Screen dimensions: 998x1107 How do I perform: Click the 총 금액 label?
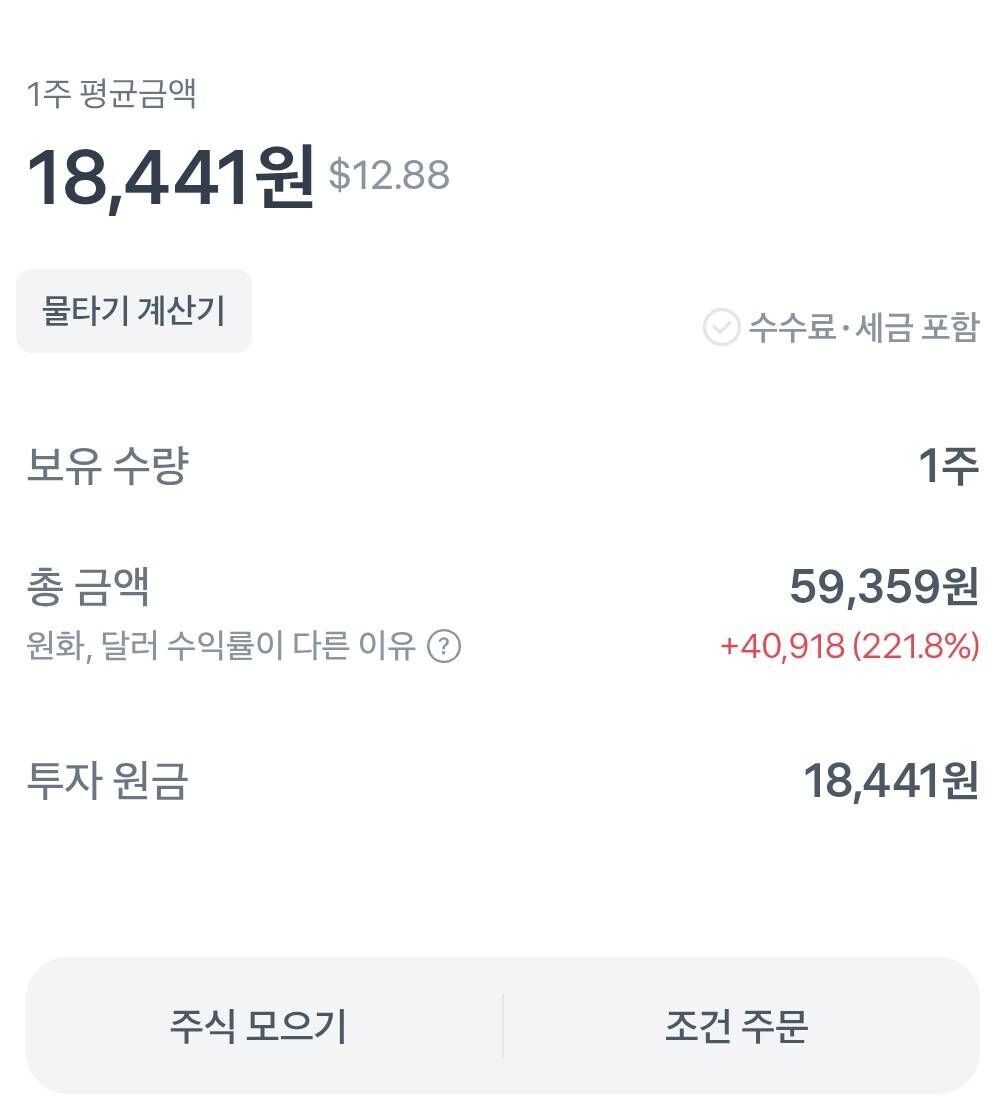tap(88, 586)
